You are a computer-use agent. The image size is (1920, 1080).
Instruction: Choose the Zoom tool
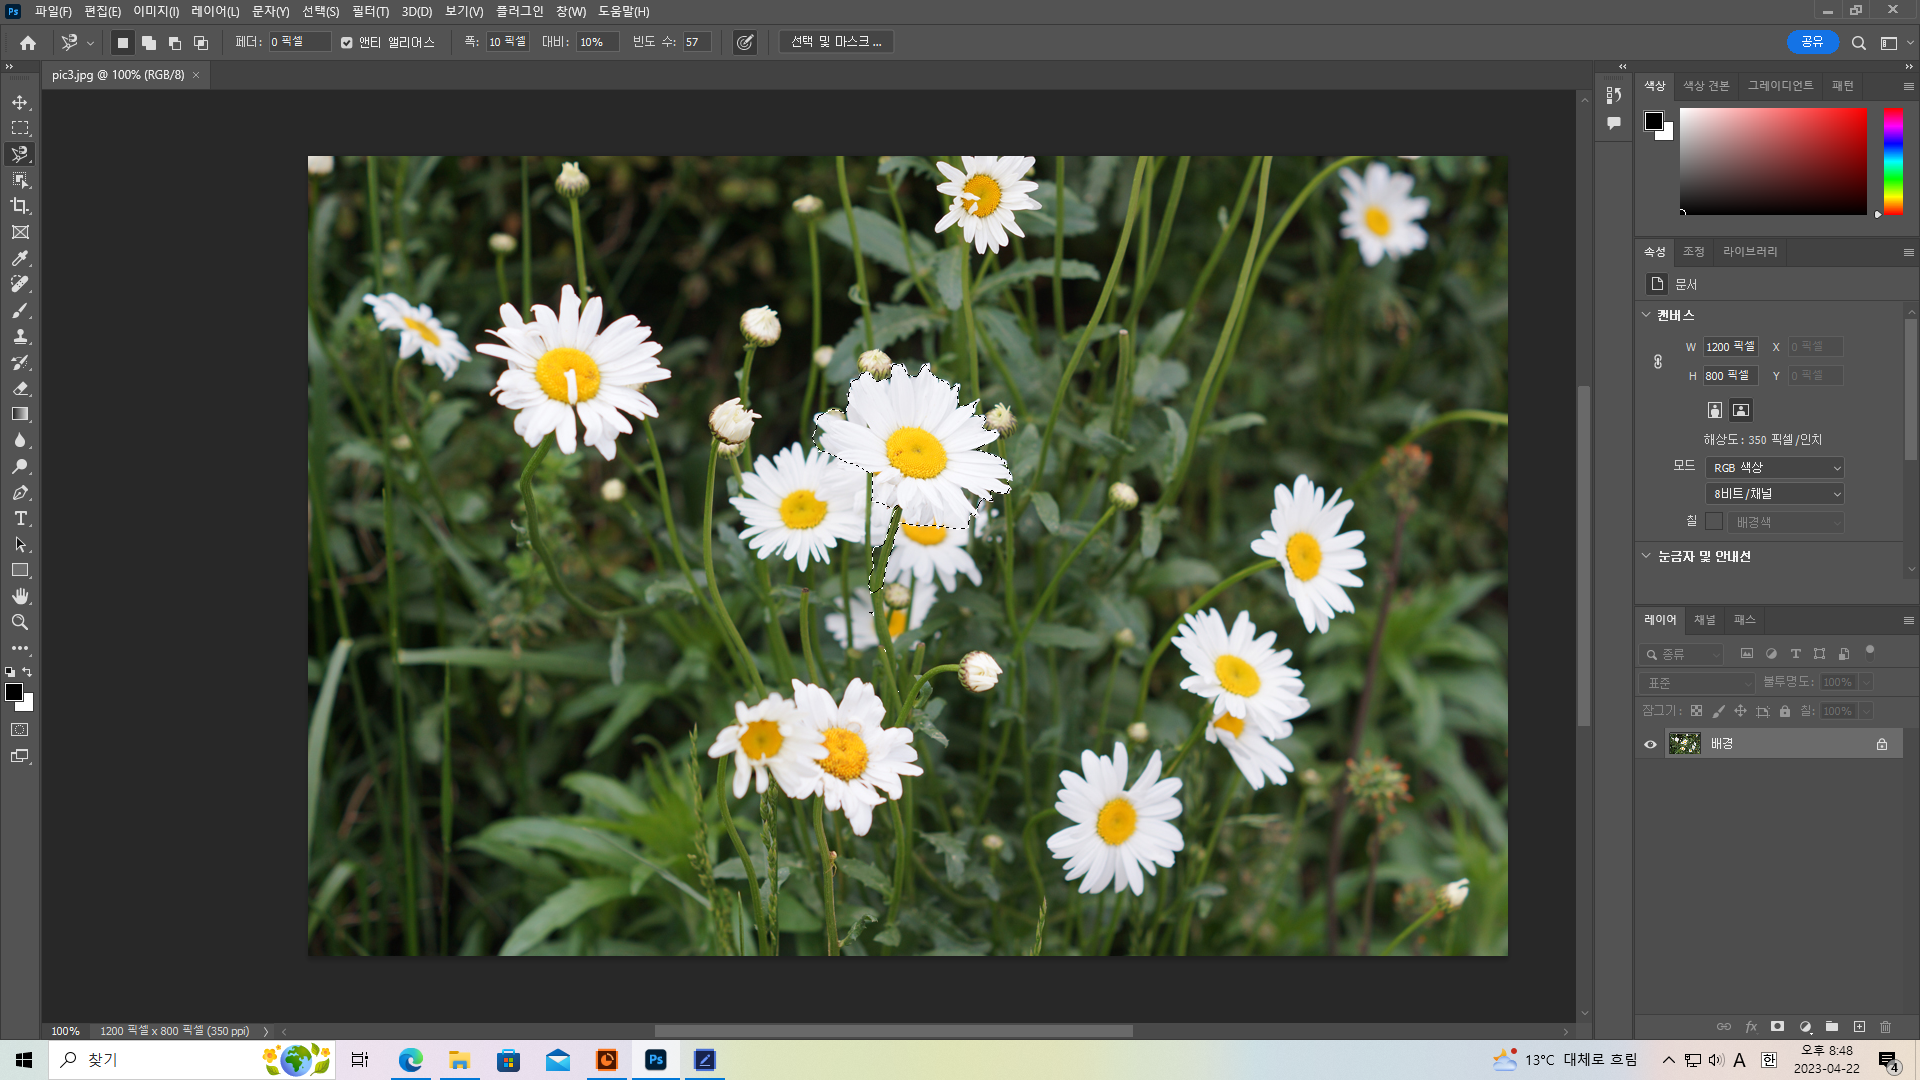[20, 622]
